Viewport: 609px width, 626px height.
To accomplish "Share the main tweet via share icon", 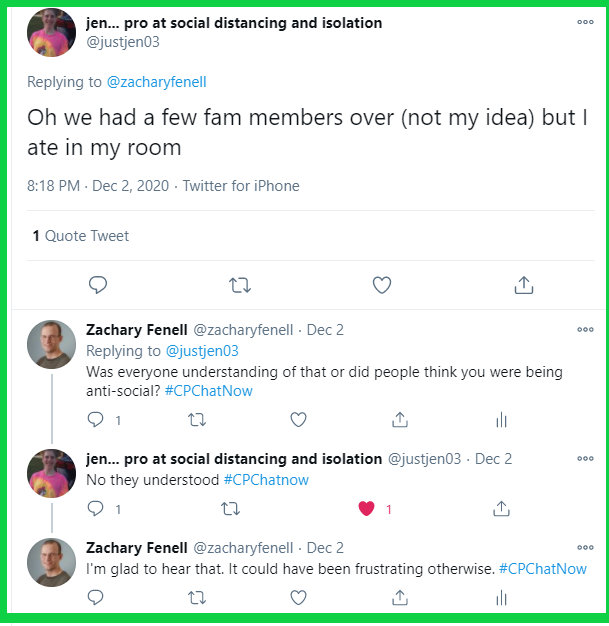I will tap(523, 286).
